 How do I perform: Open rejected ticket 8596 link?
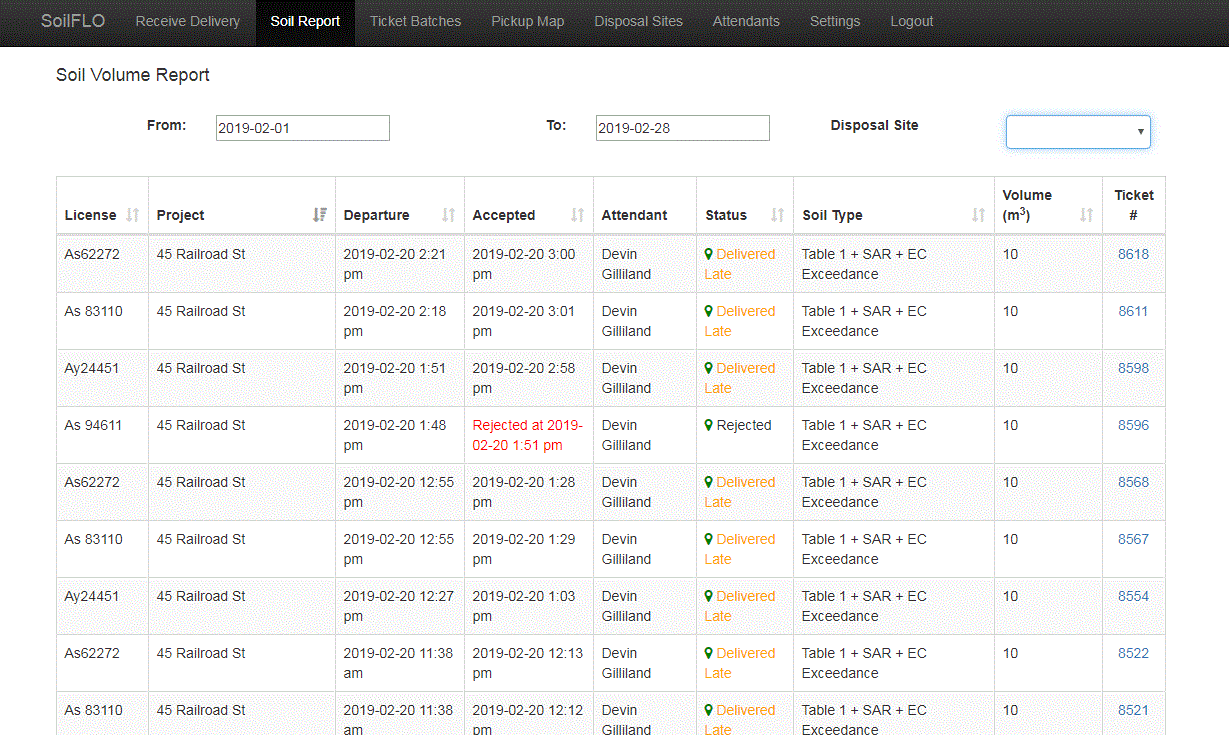point(1133,425)
